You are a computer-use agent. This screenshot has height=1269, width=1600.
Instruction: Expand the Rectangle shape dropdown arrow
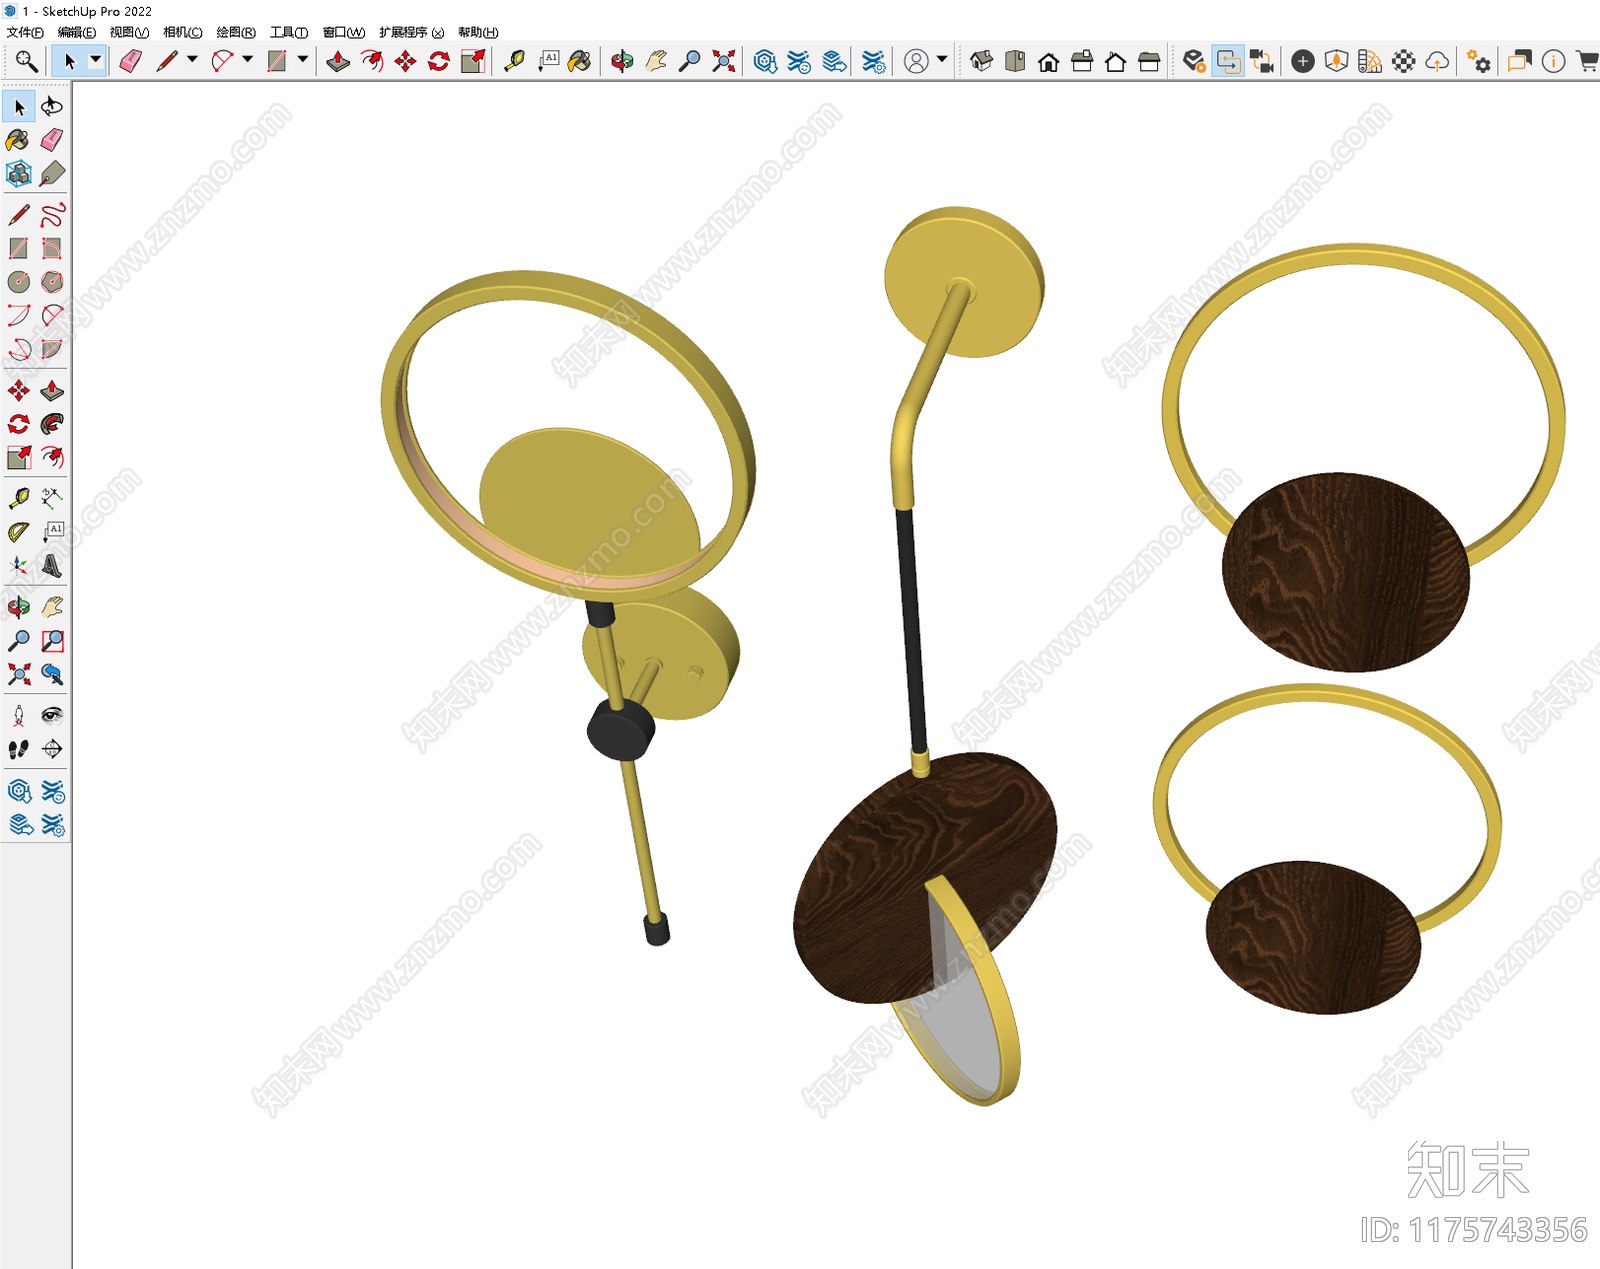pyautogui.click(x=302, y=60)
